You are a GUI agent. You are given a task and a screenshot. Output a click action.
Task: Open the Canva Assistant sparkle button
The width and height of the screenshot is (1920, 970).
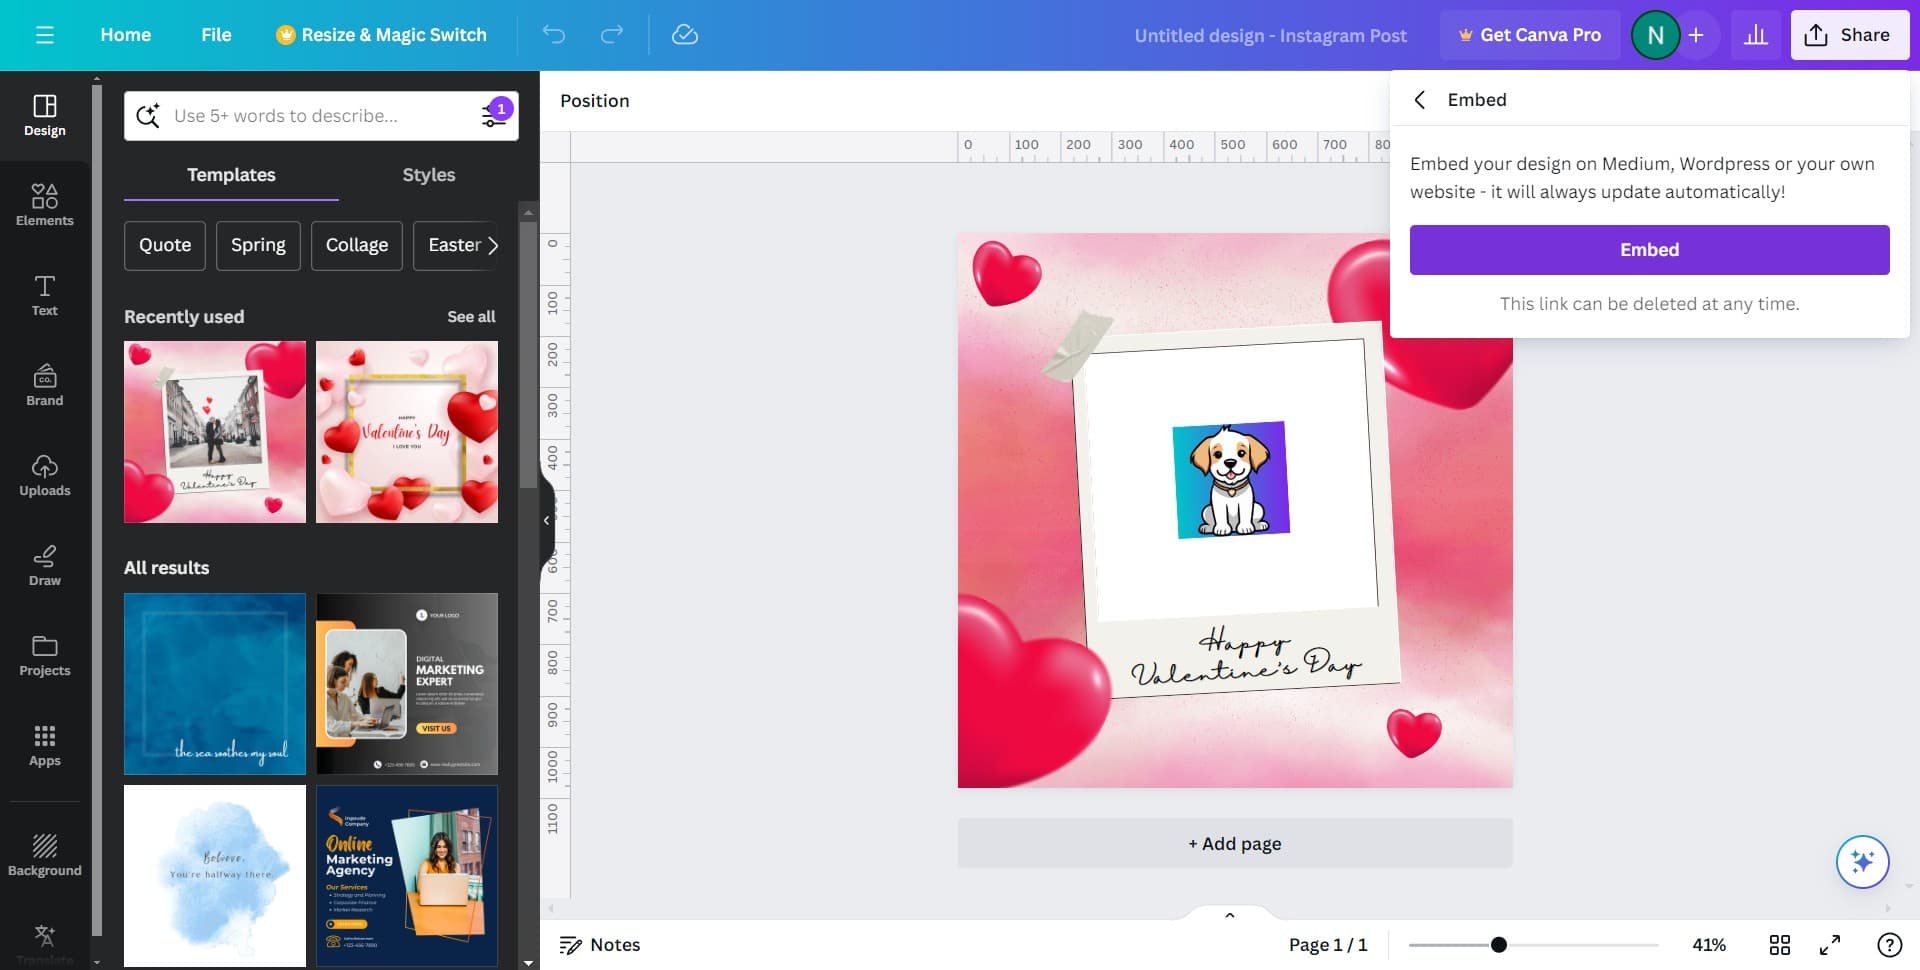1861,861
